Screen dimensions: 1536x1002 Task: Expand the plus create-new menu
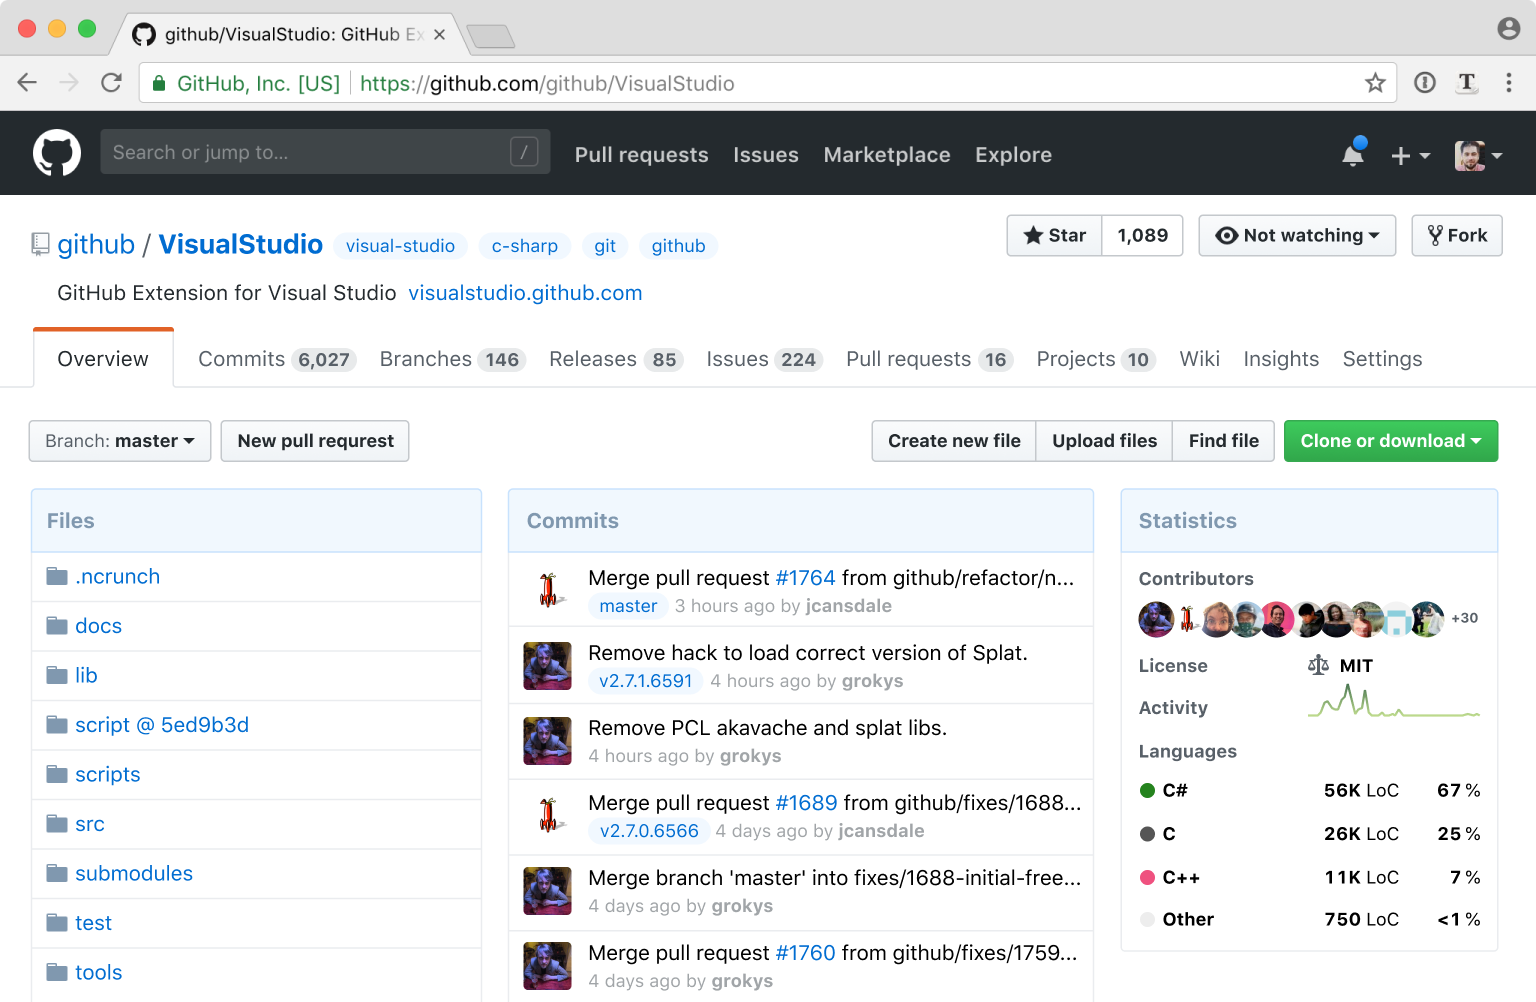pyautogui.click(x=1410, y=155)
